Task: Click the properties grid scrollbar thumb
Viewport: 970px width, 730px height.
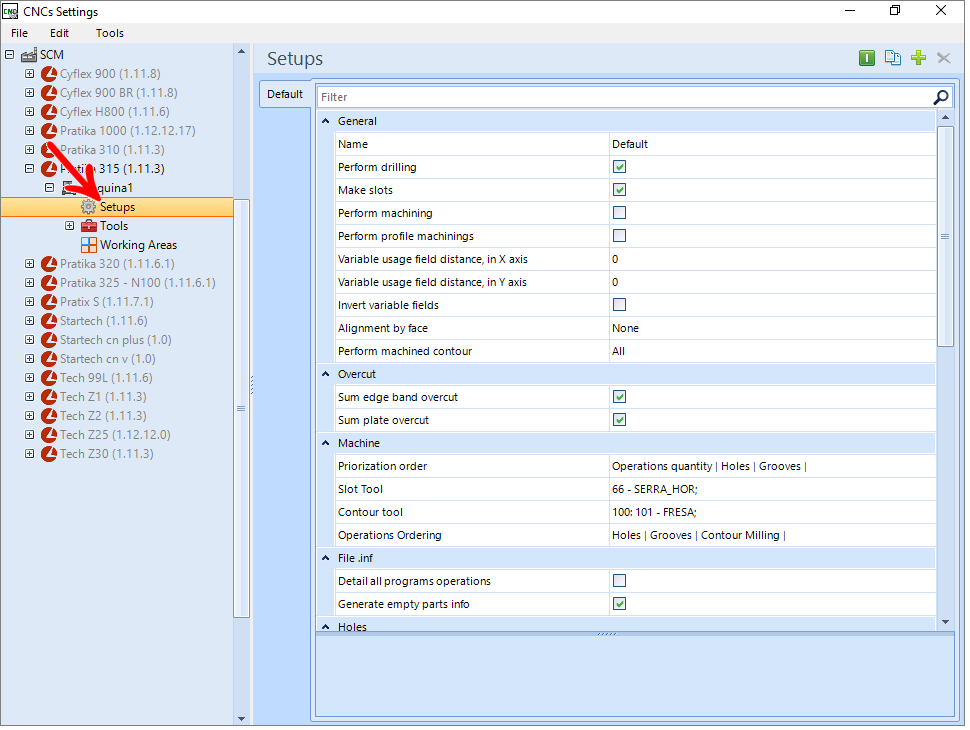Action: (x=945, y=236)
